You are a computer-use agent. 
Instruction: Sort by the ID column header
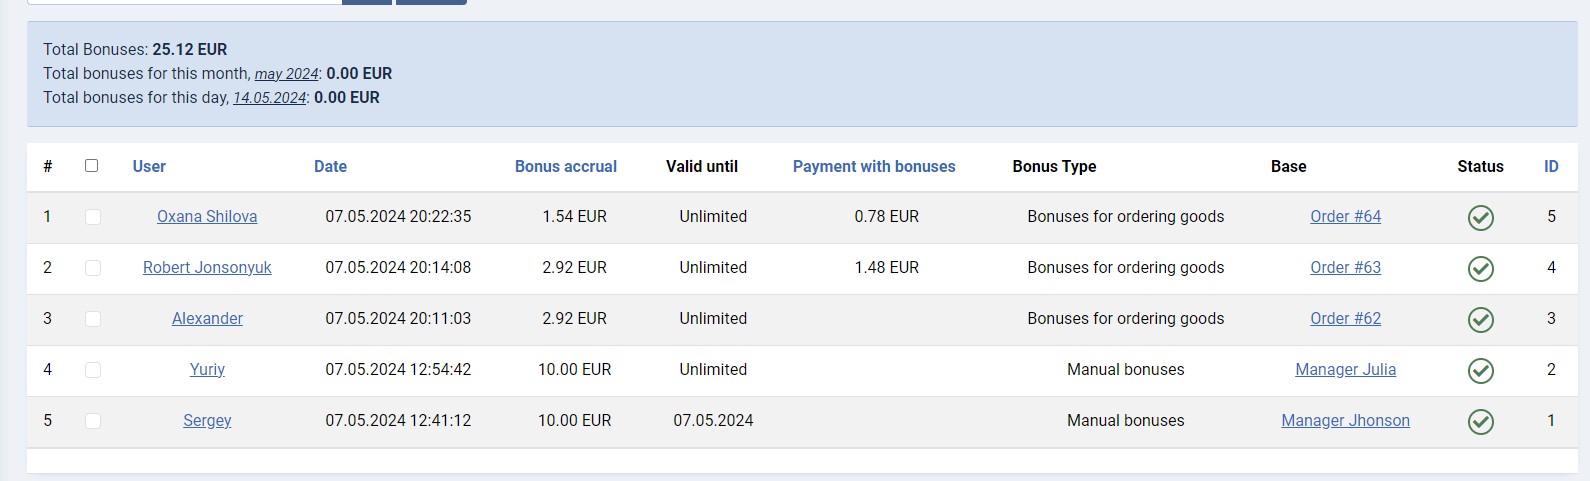pos(1551,167)
